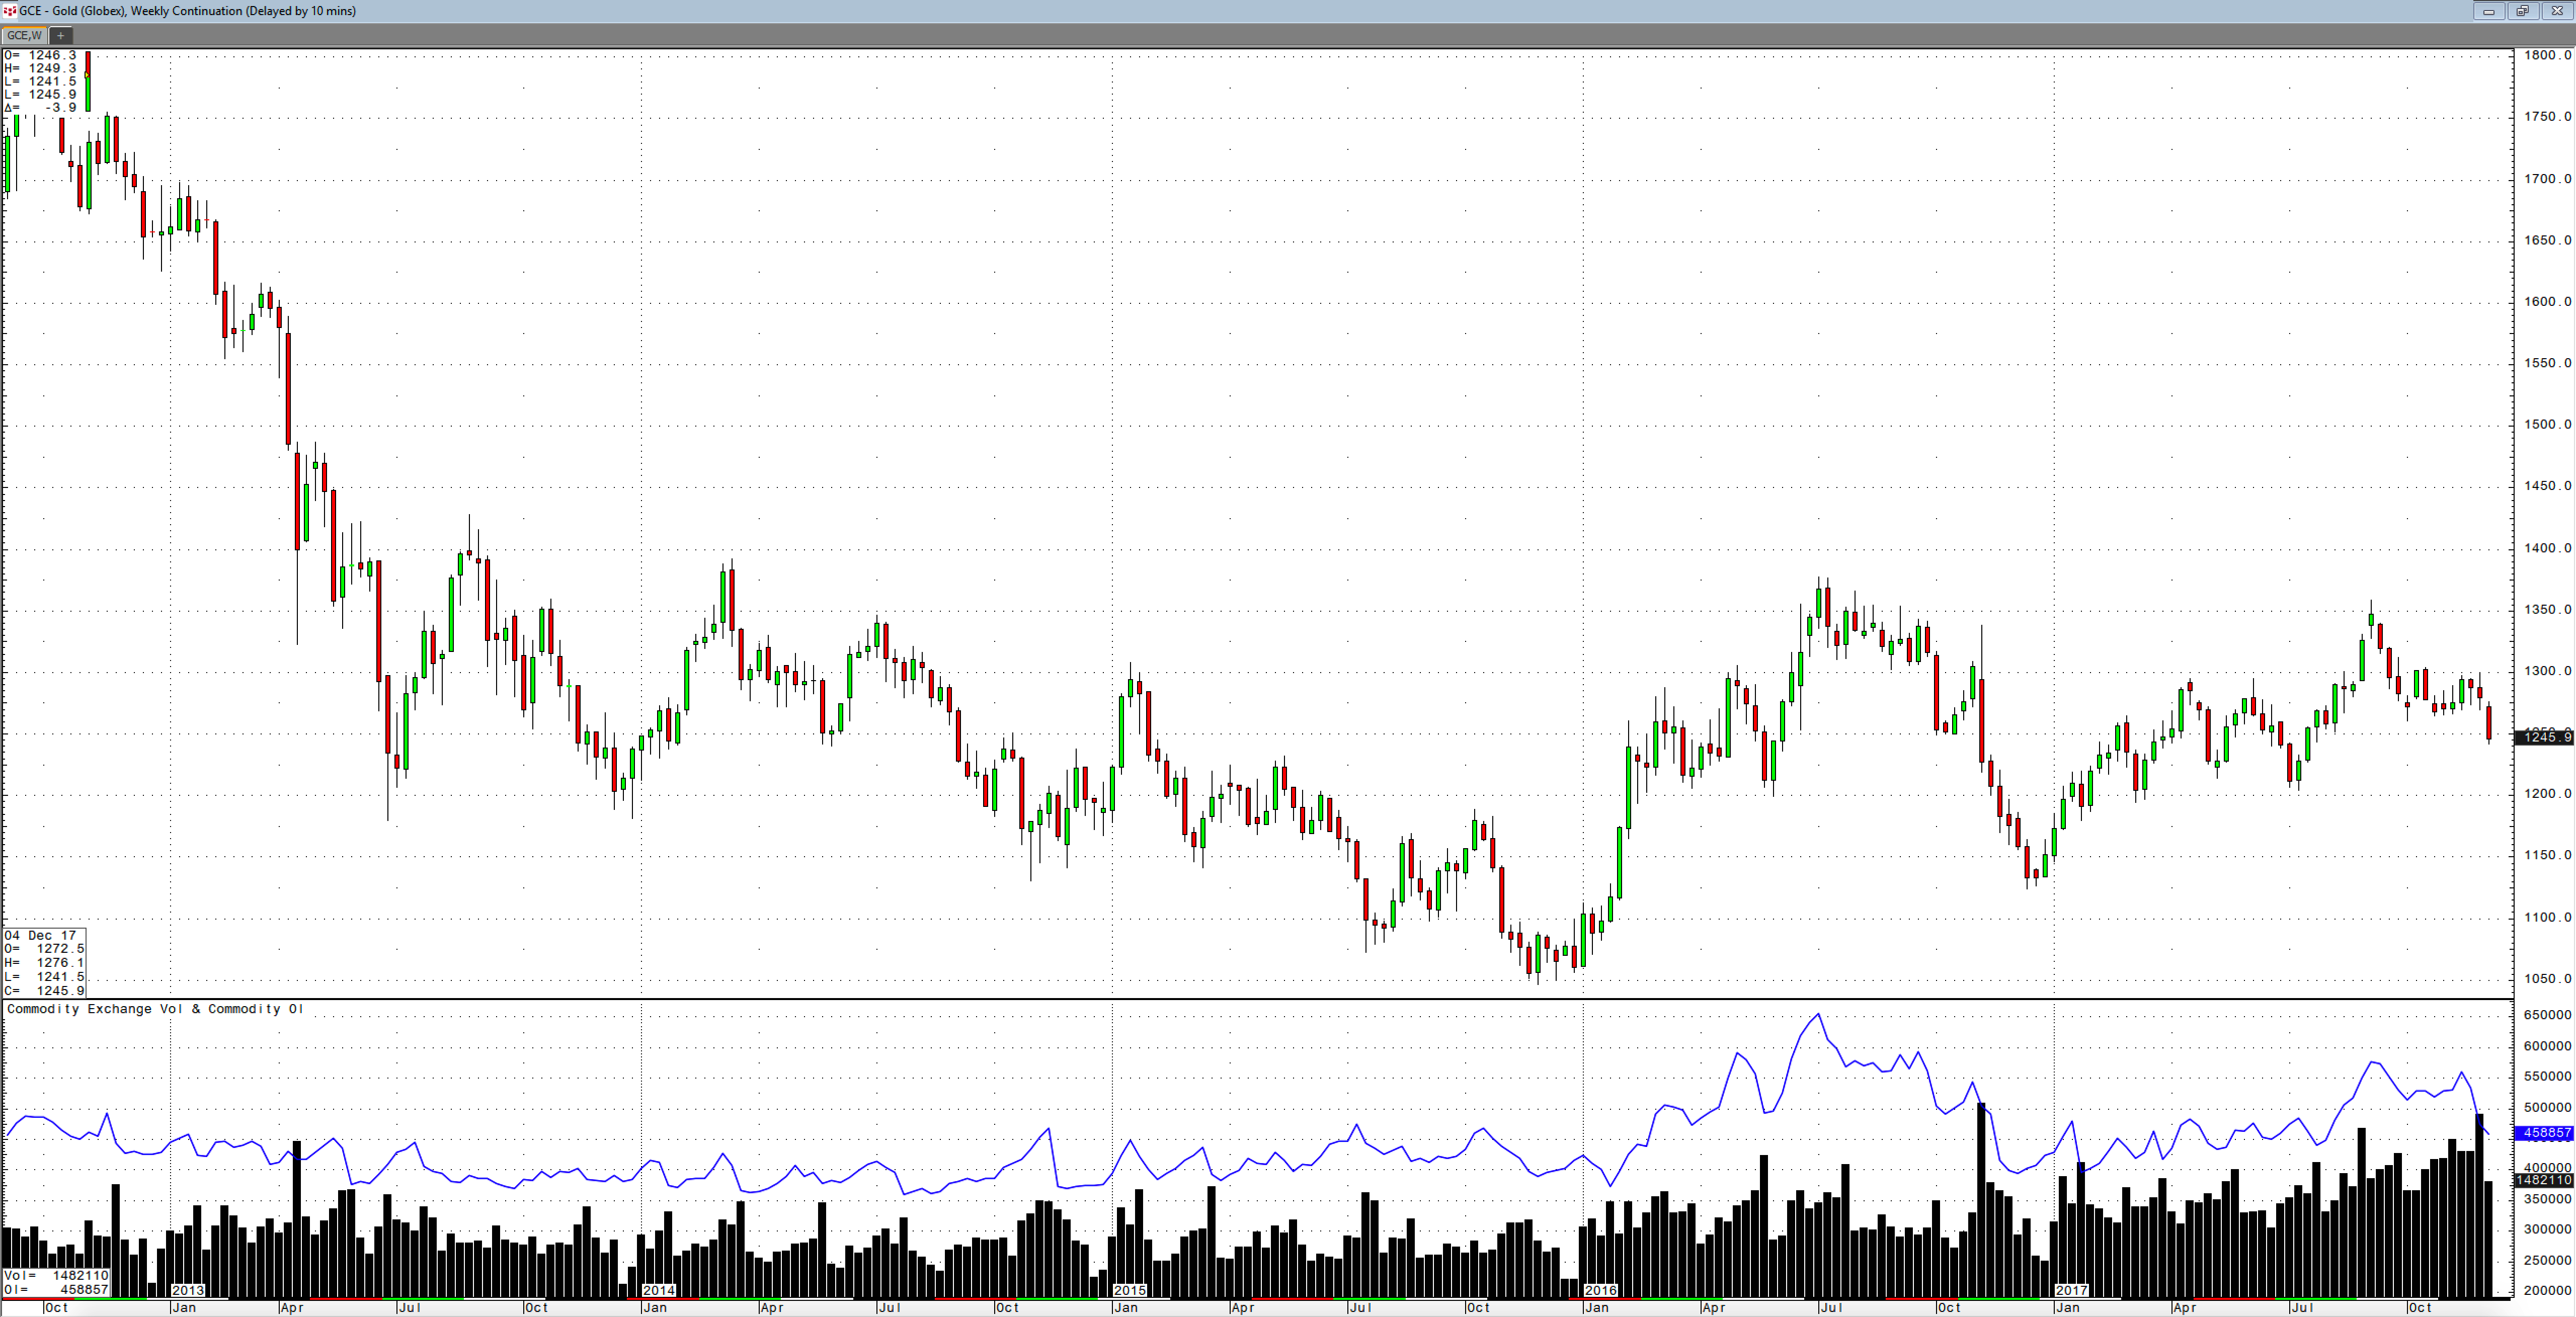Click the red-green daily range bar beside the quote box
This screenshot has width=2576, height=1317.
[88, 81]
